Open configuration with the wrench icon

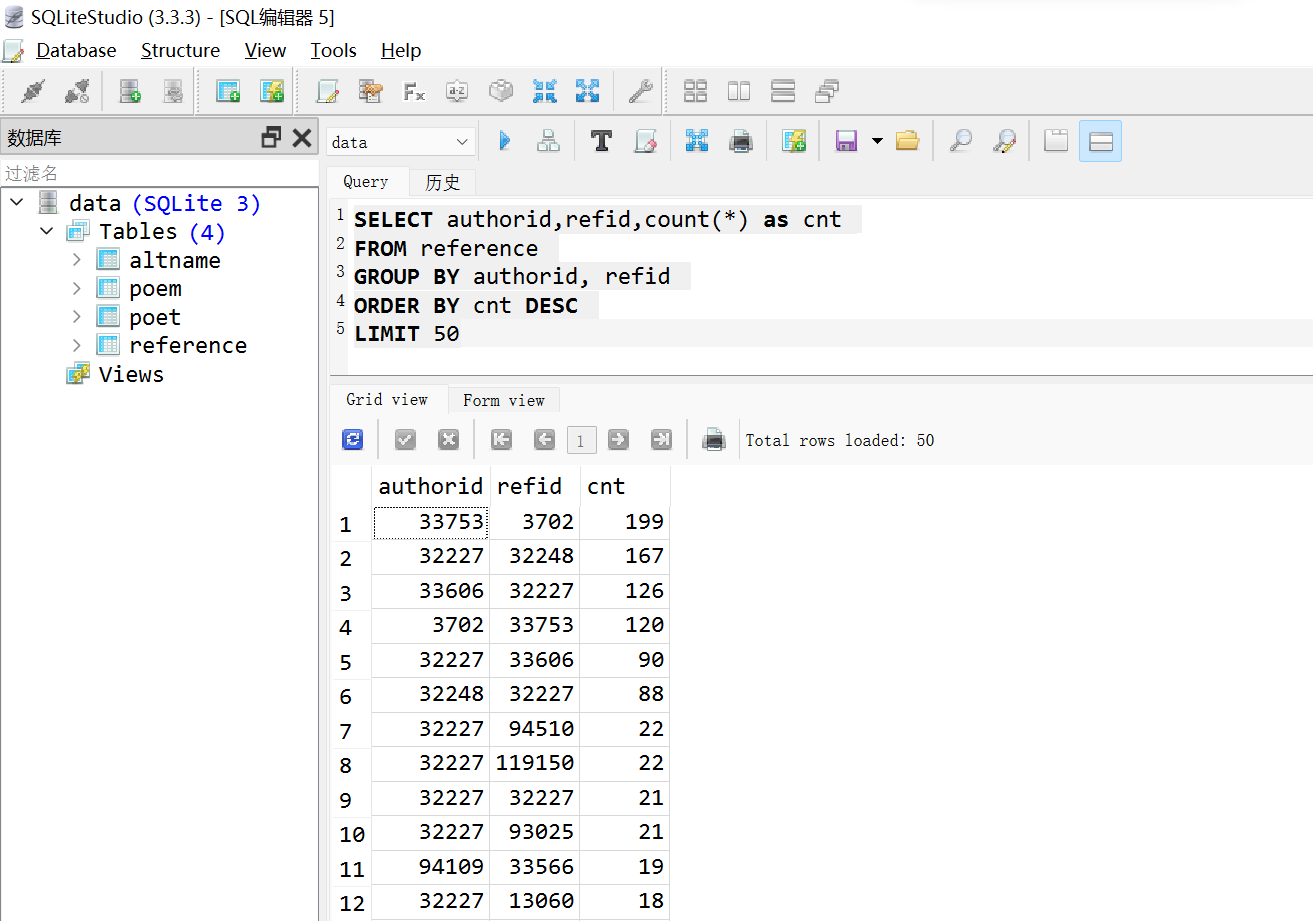(640, 92)
